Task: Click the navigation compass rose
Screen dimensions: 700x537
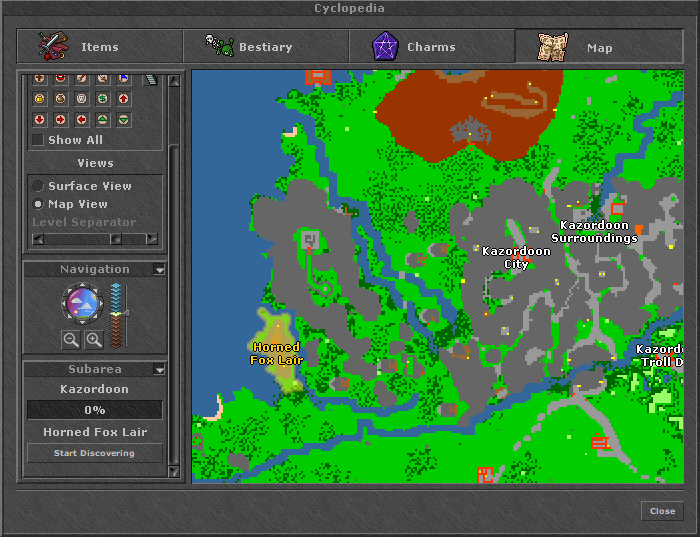Action: pyautogui.click(x=80, y=303)
